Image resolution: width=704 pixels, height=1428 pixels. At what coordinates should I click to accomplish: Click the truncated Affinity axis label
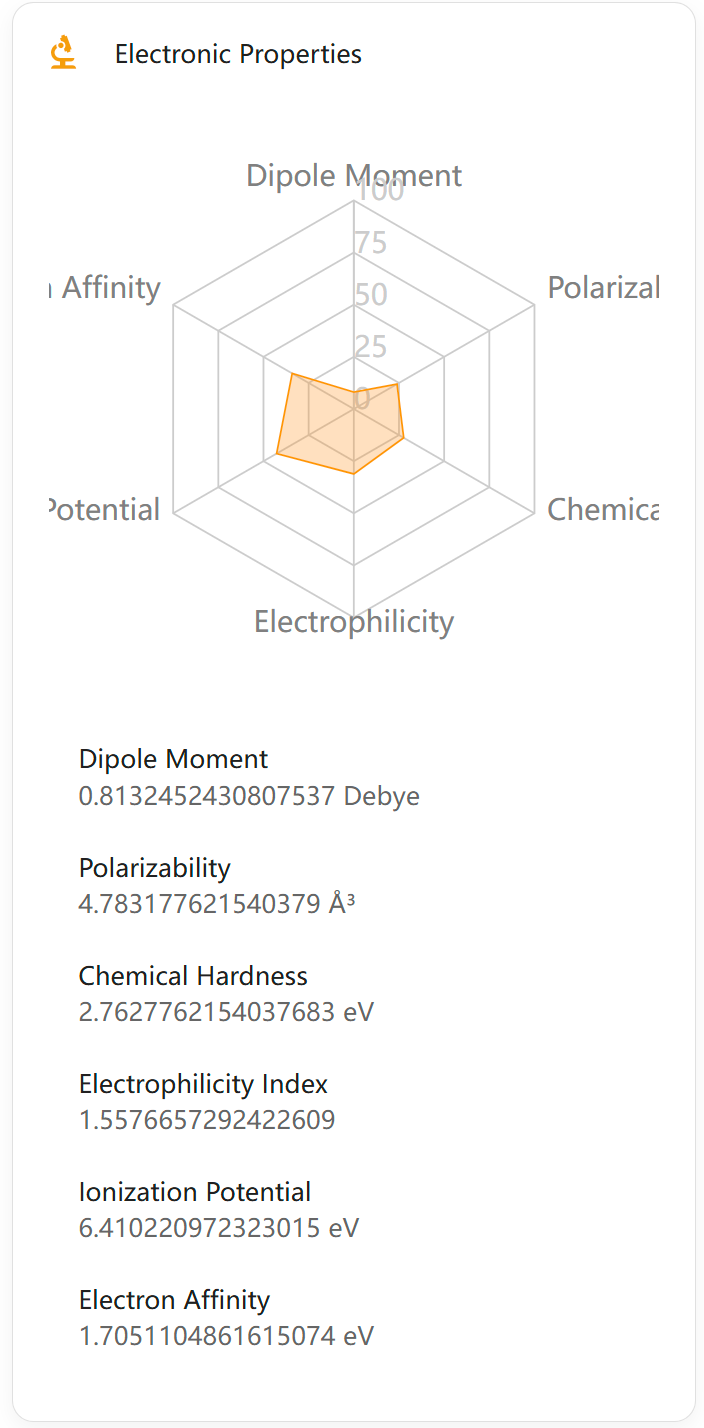(x=108, y=288)
